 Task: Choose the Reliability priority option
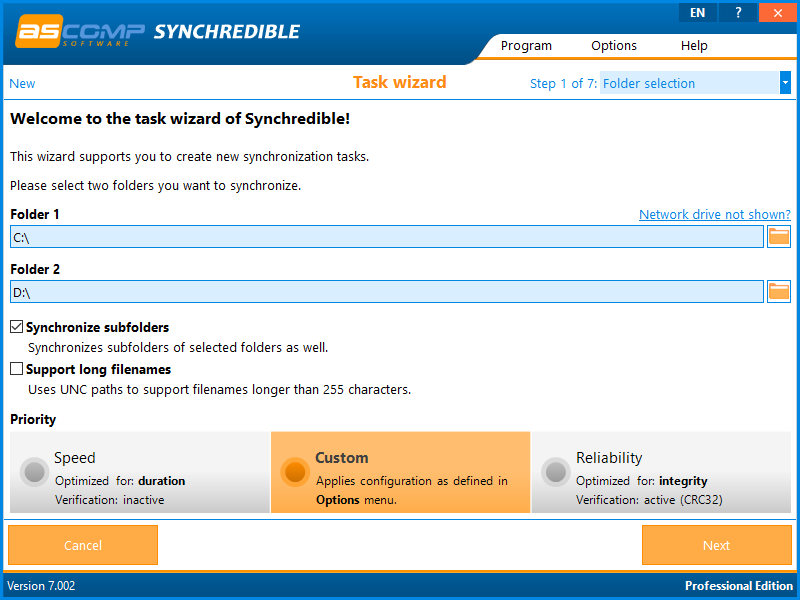coord(555,472)
